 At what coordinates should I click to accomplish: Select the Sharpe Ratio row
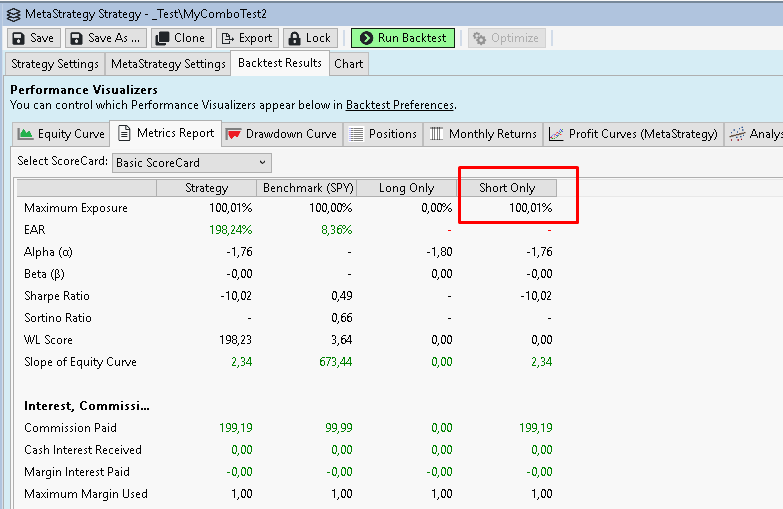point(58,296)
